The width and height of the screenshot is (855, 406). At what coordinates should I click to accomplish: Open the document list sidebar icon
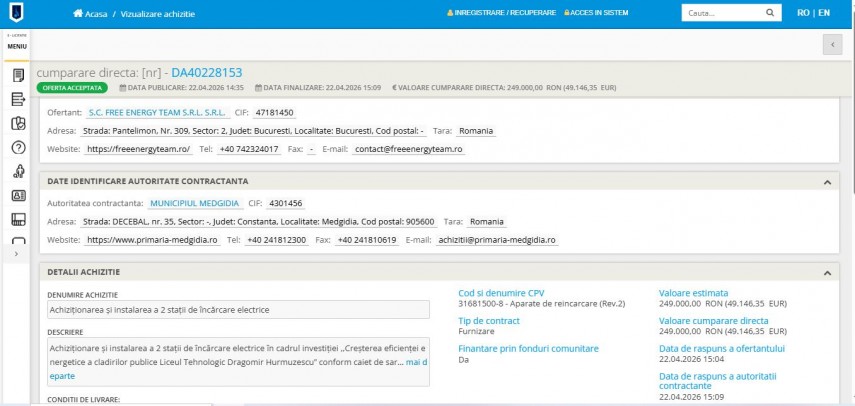pos(17,75)
